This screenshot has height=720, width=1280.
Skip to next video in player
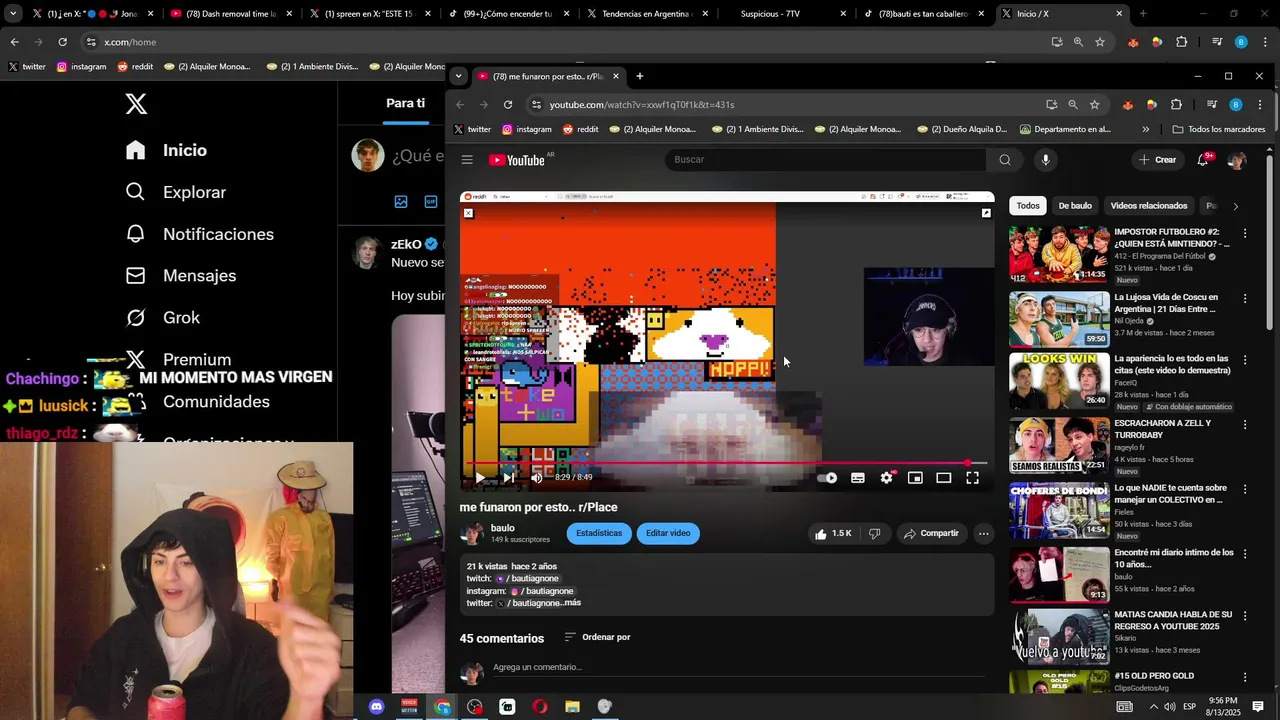[508, 478]
